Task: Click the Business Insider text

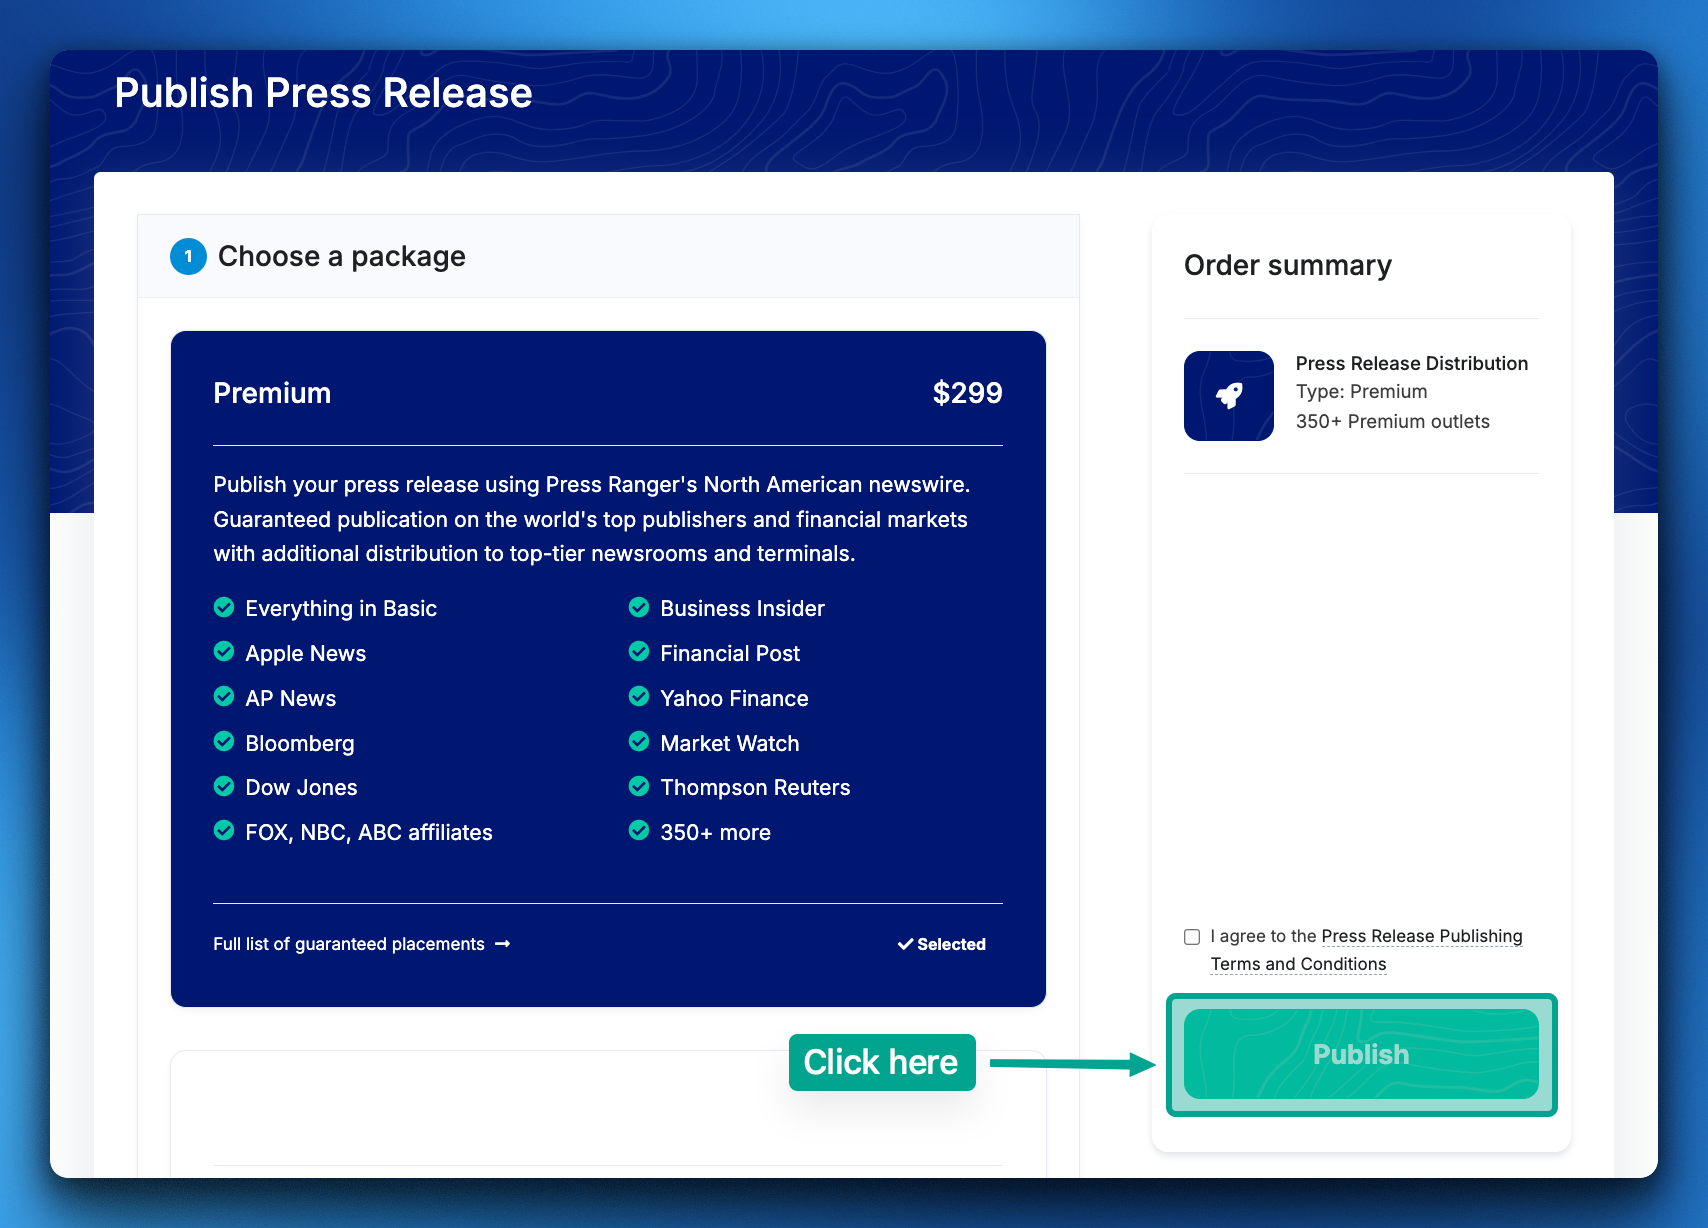Action: (x=742, y=609)
